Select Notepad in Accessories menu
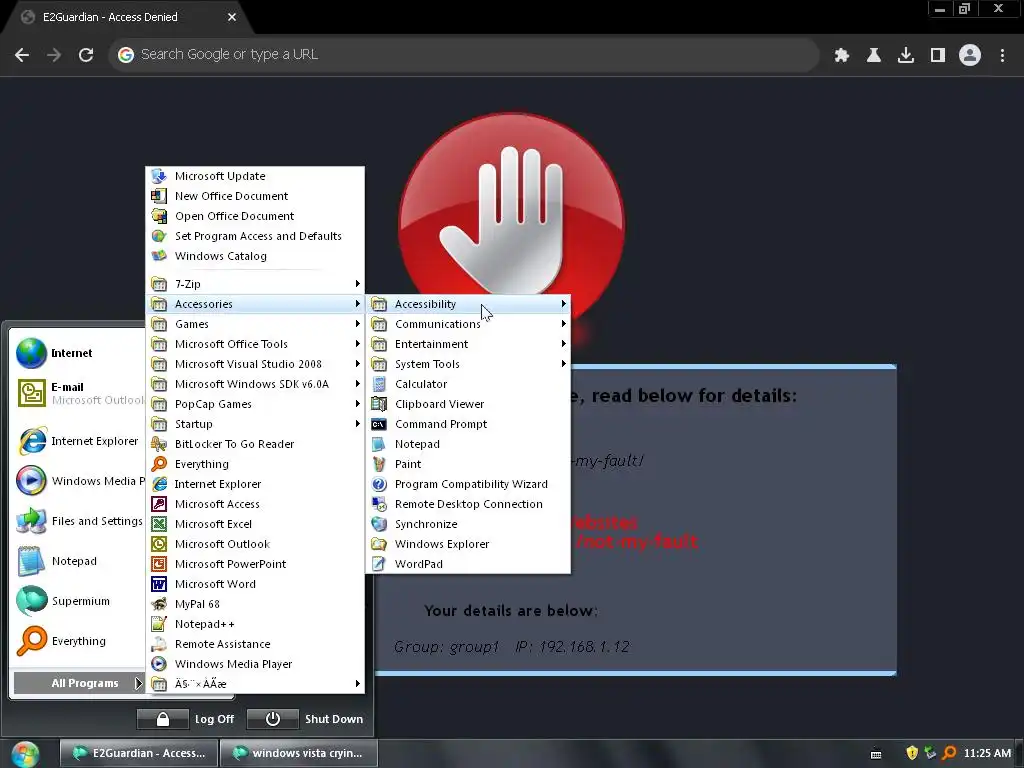Viewport: 1024px width, 768px height. pyautogui.click(x=468, y=444)
